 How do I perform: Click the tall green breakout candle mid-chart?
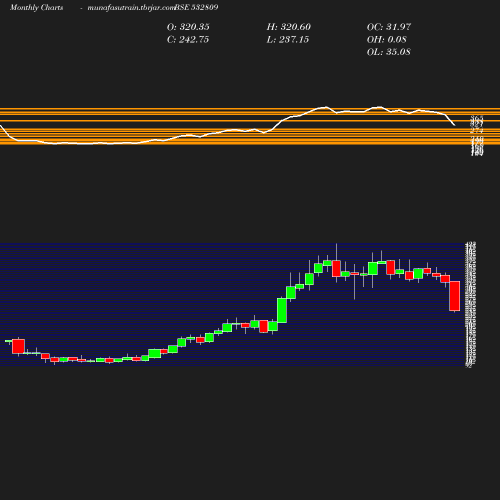282,310
